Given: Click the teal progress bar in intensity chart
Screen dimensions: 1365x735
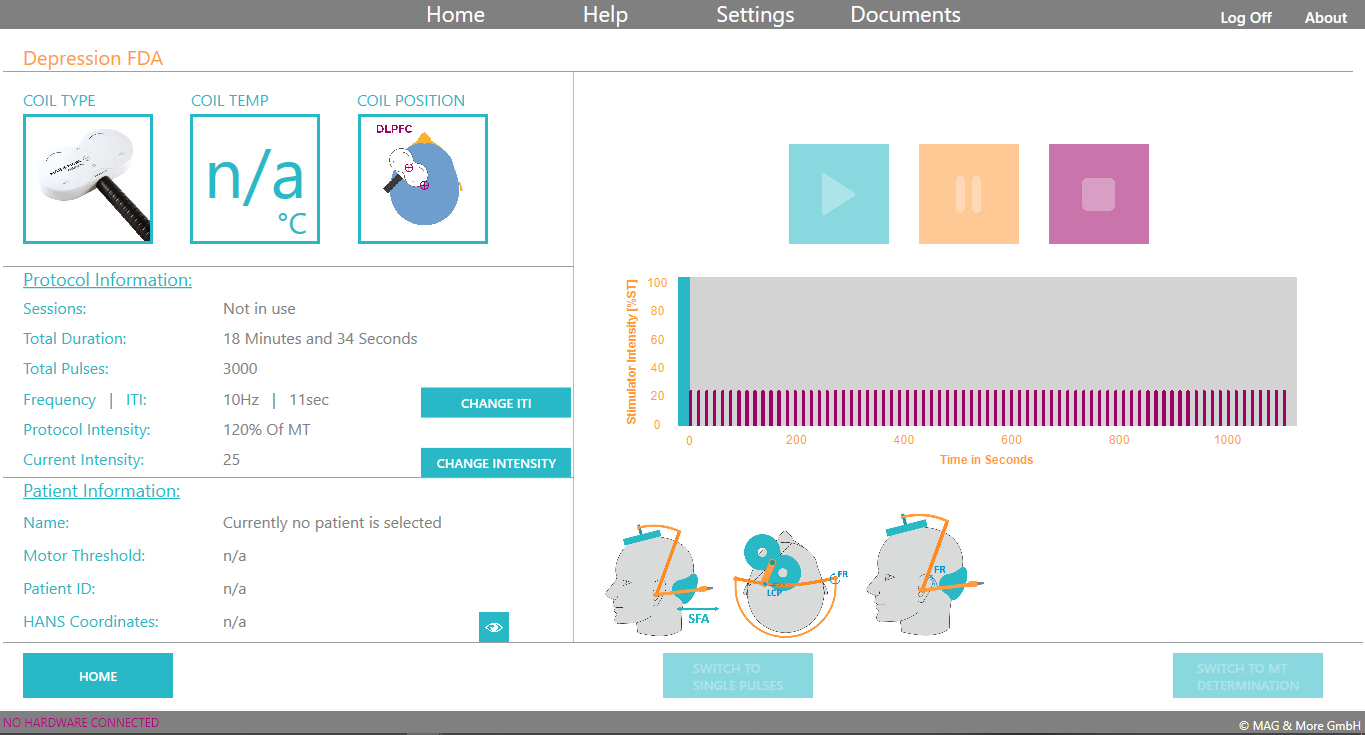Looking at the screenshot, I should (x=684, y=351).
